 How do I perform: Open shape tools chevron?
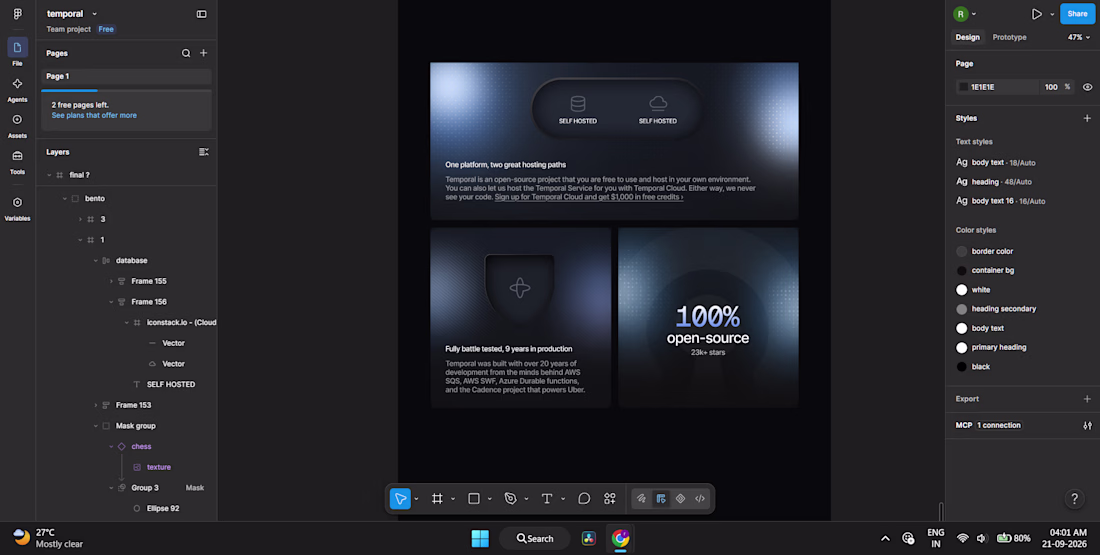pos(489,499)
